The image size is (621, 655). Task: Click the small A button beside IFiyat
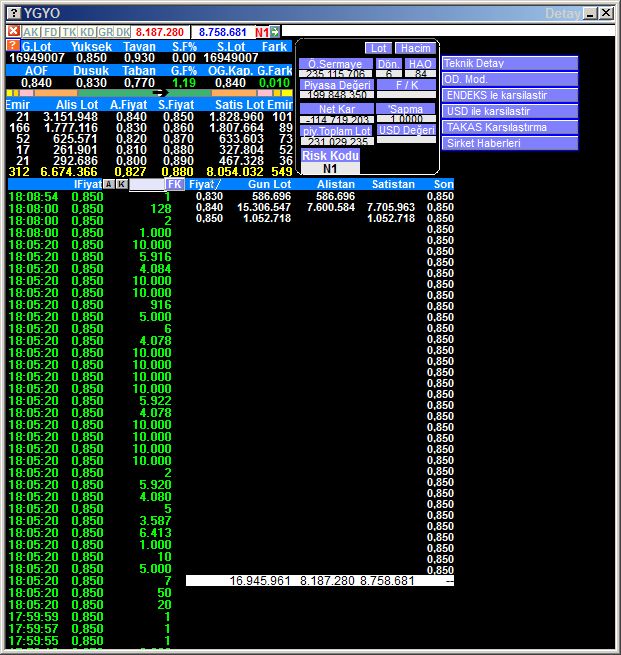coord(109,184)
